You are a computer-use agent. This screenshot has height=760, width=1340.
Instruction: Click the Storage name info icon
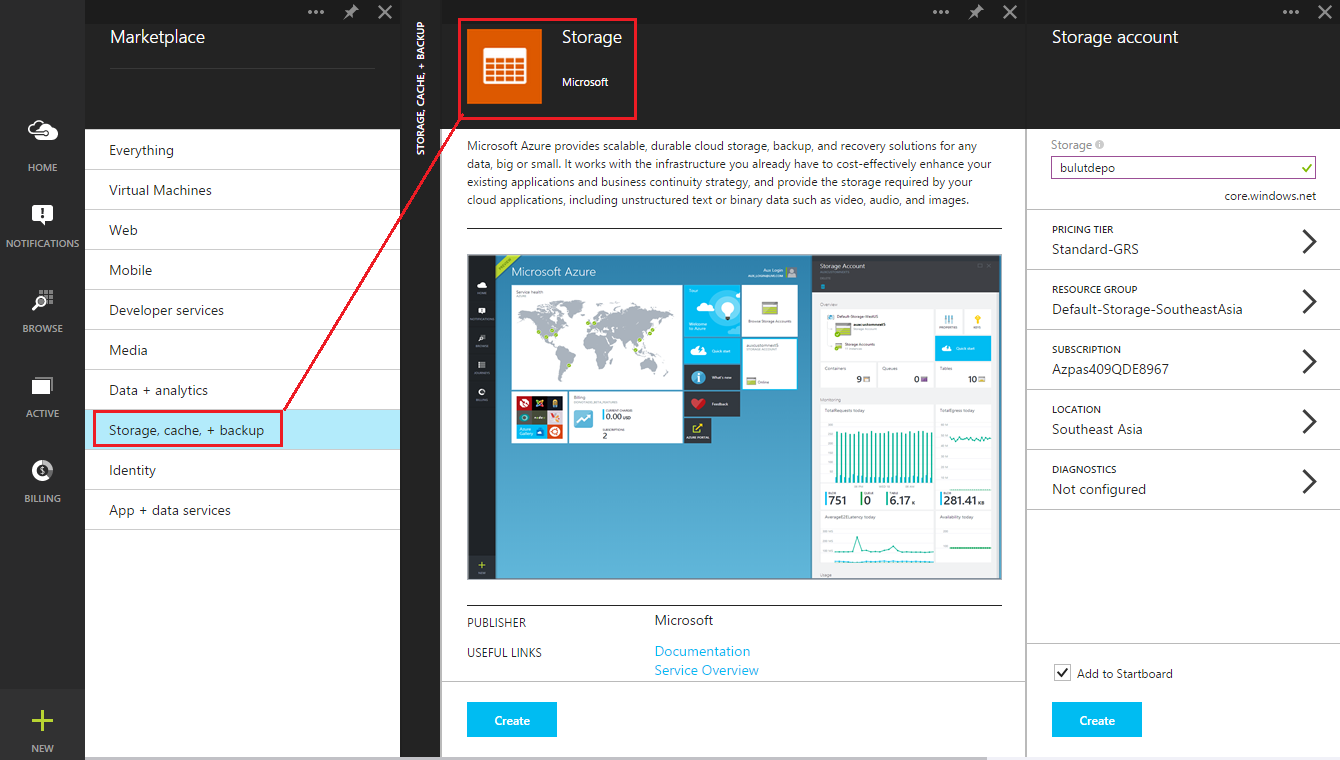click(1100, 145)
